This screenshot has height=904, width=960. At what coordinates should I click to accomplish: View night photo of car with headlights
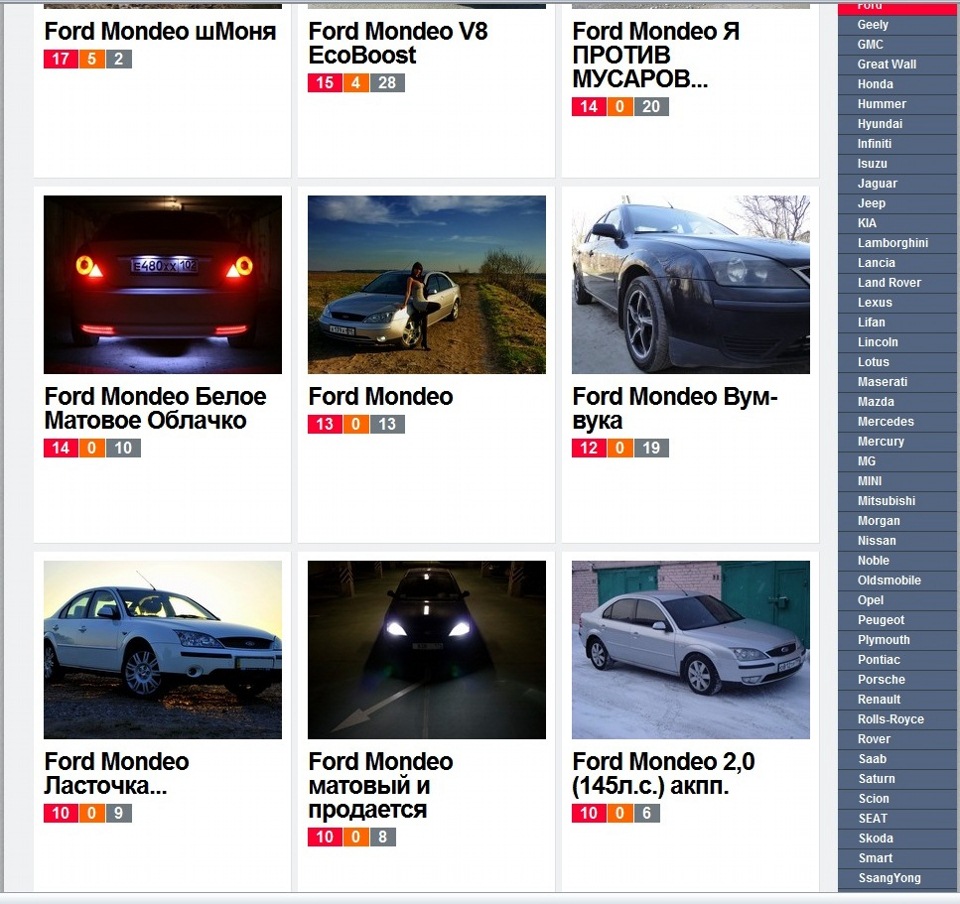click(427, 650)
